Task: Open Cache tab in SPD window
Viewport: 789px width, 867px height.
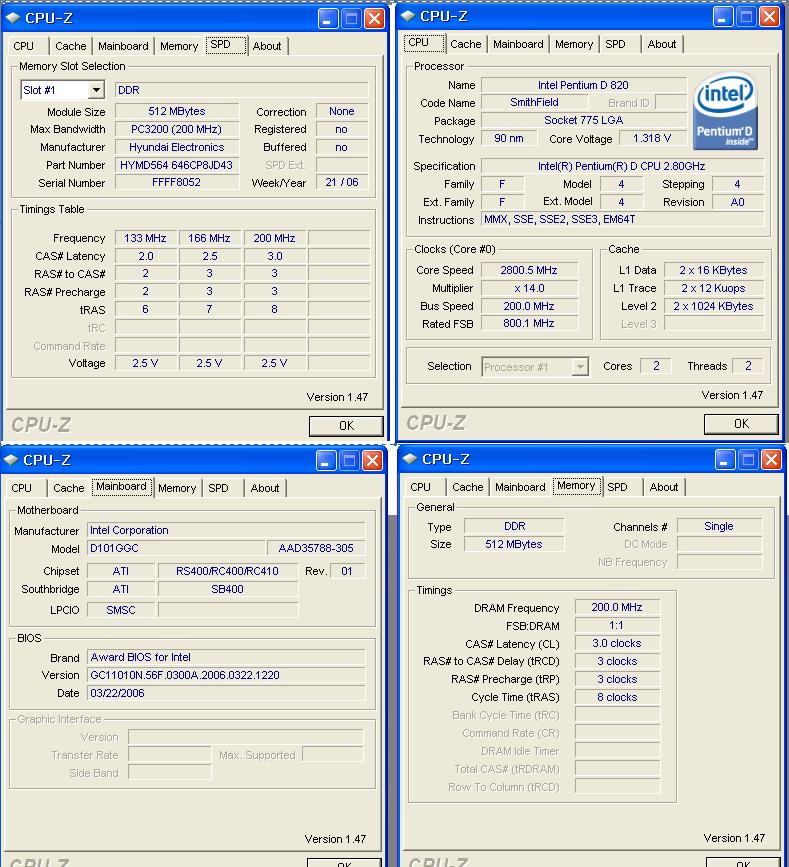Action: point(70,46)
